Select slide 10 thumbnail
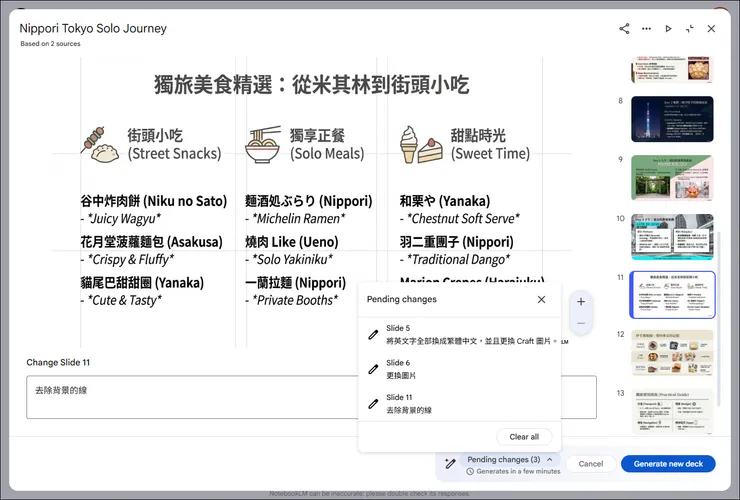The image size is (740, 500). click(x=672, y=237)
